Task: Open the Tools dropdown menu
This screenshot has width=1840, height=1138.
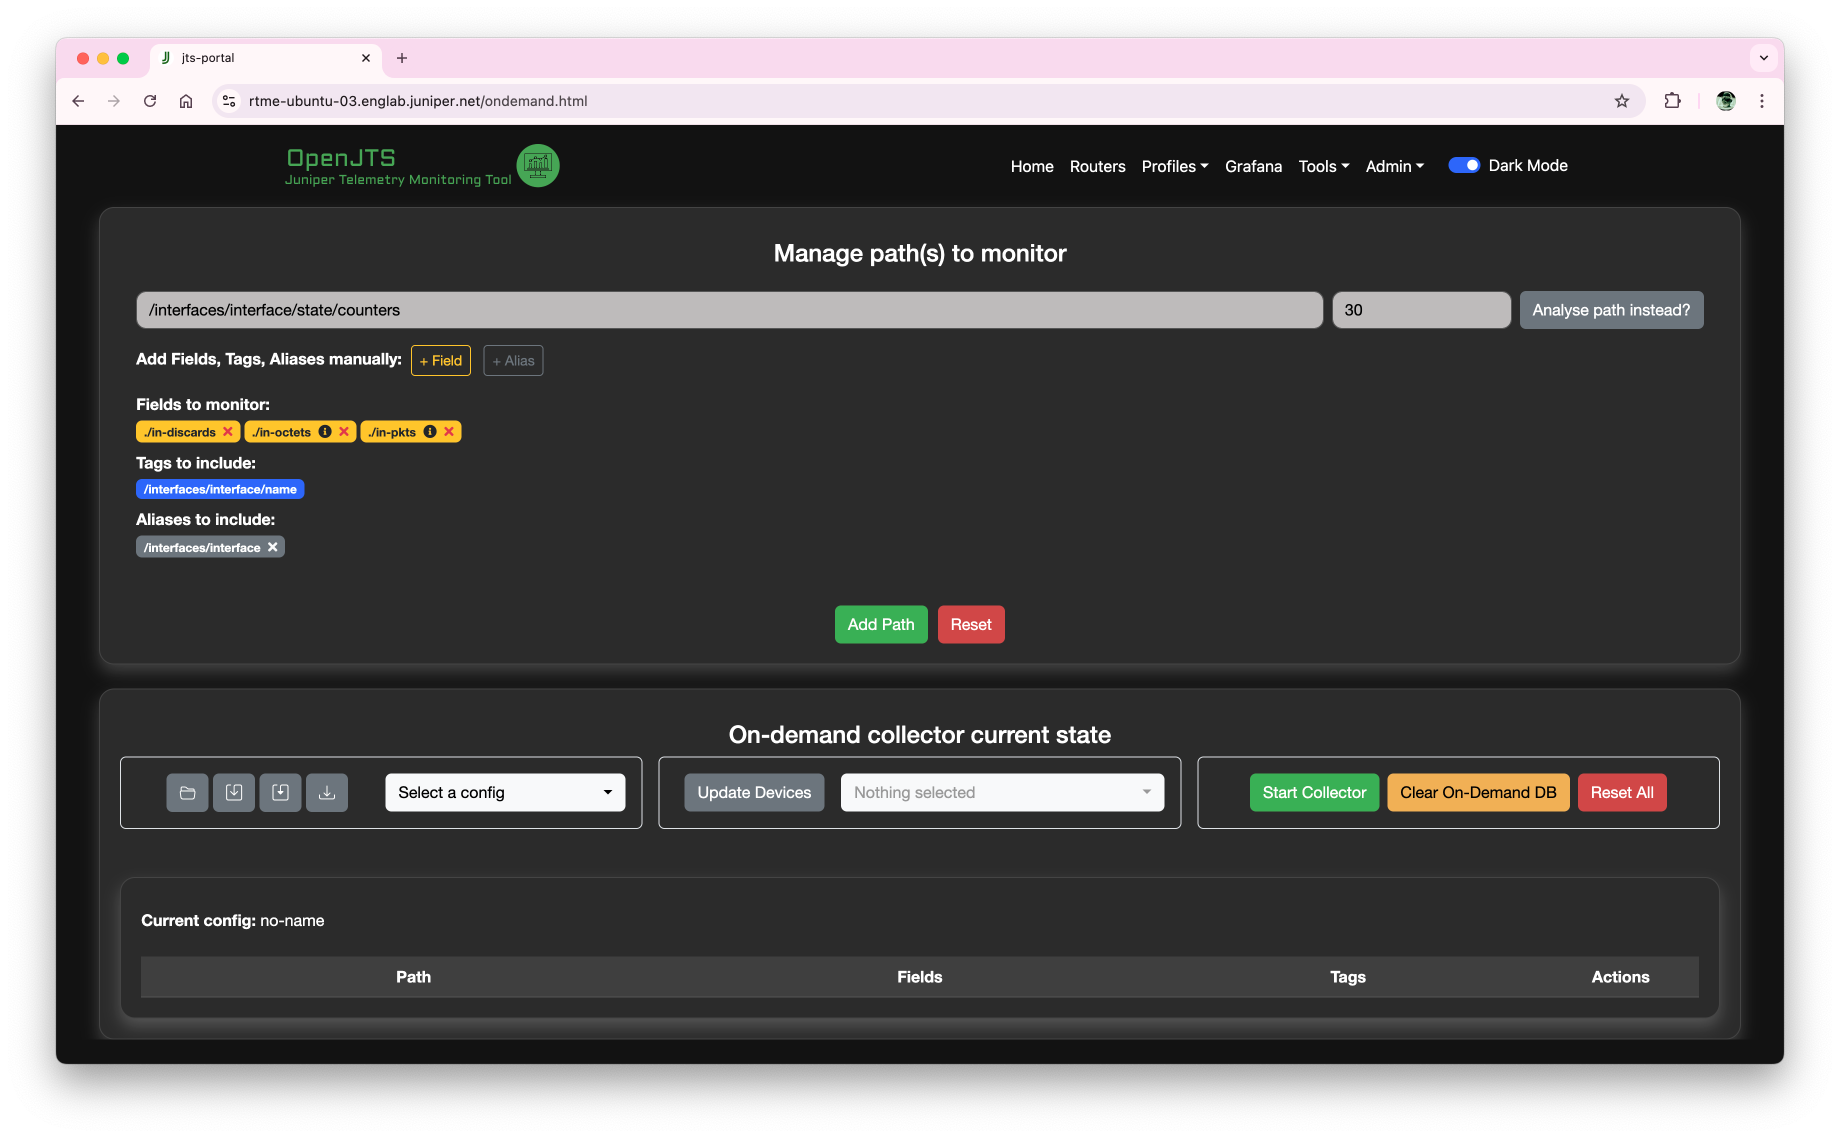Action: 1323,167
